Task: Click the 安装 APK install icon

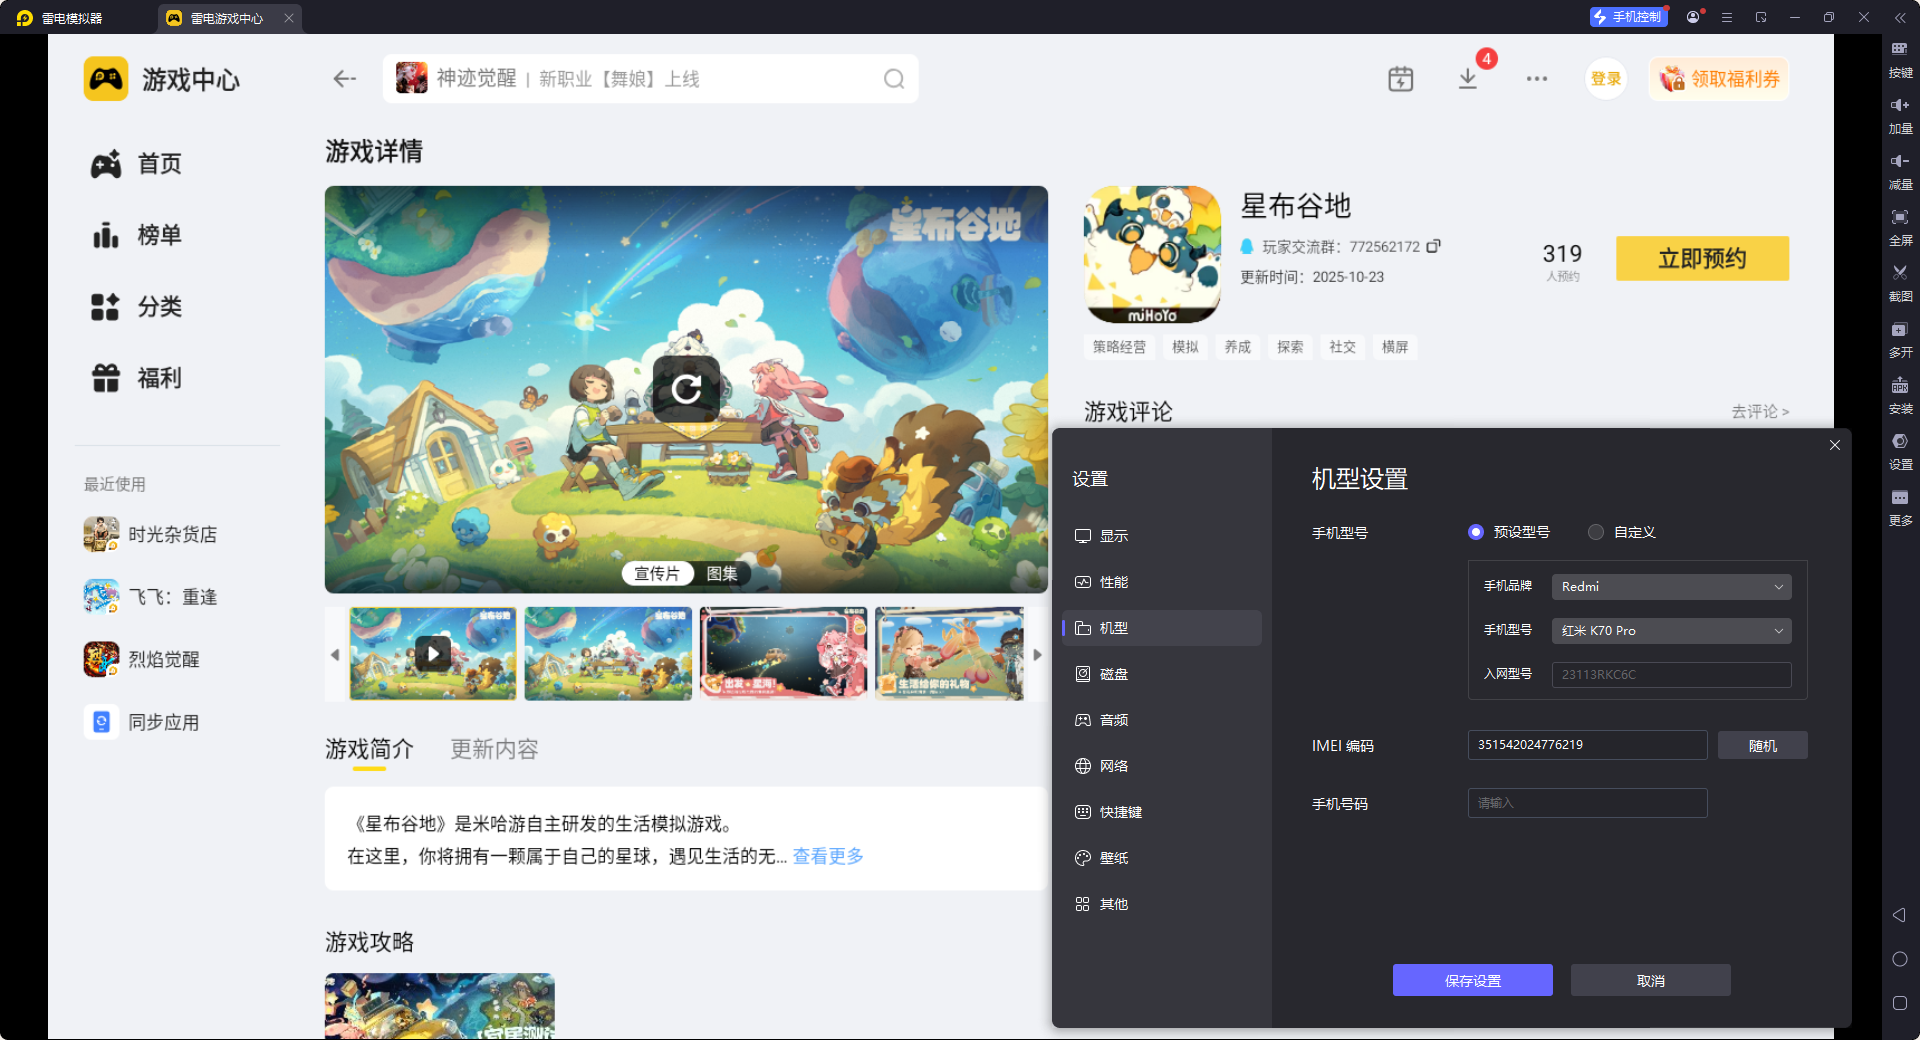Action: click(x=1900, y=394)
